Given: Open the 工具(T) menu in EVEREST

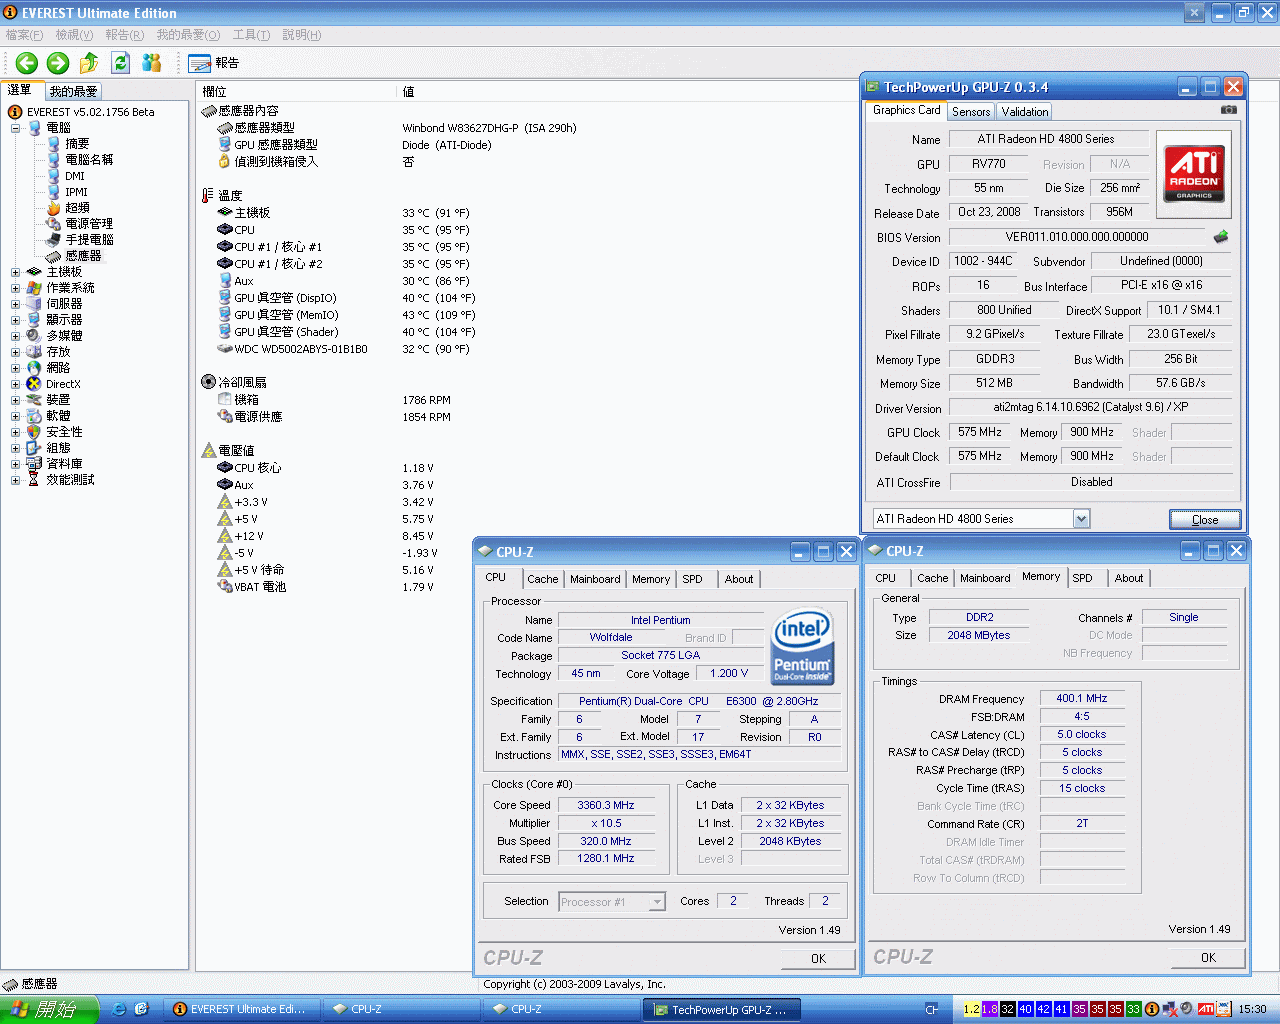Looking at the screenshot, I should [251, 35].
